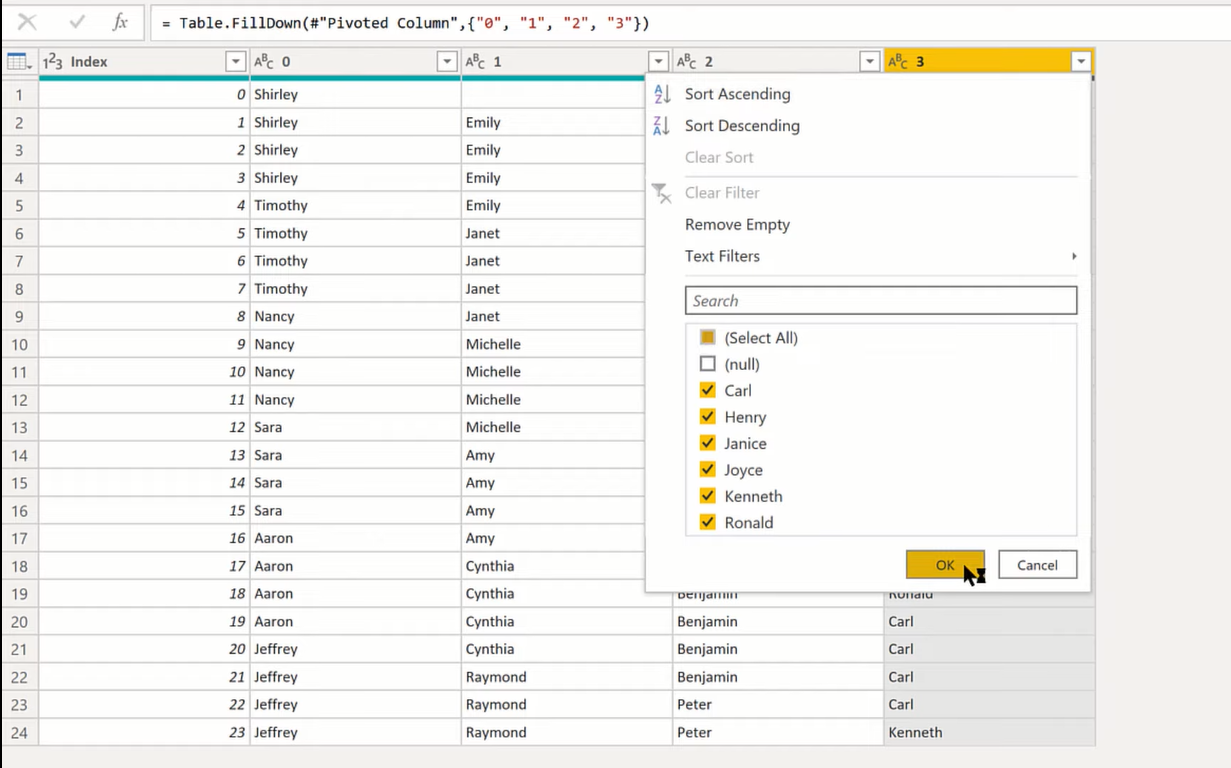Uncheck the Kenneth checkbox
Image resolution: width=1231 pixels, height=768 pixels.
click(708, 496)
